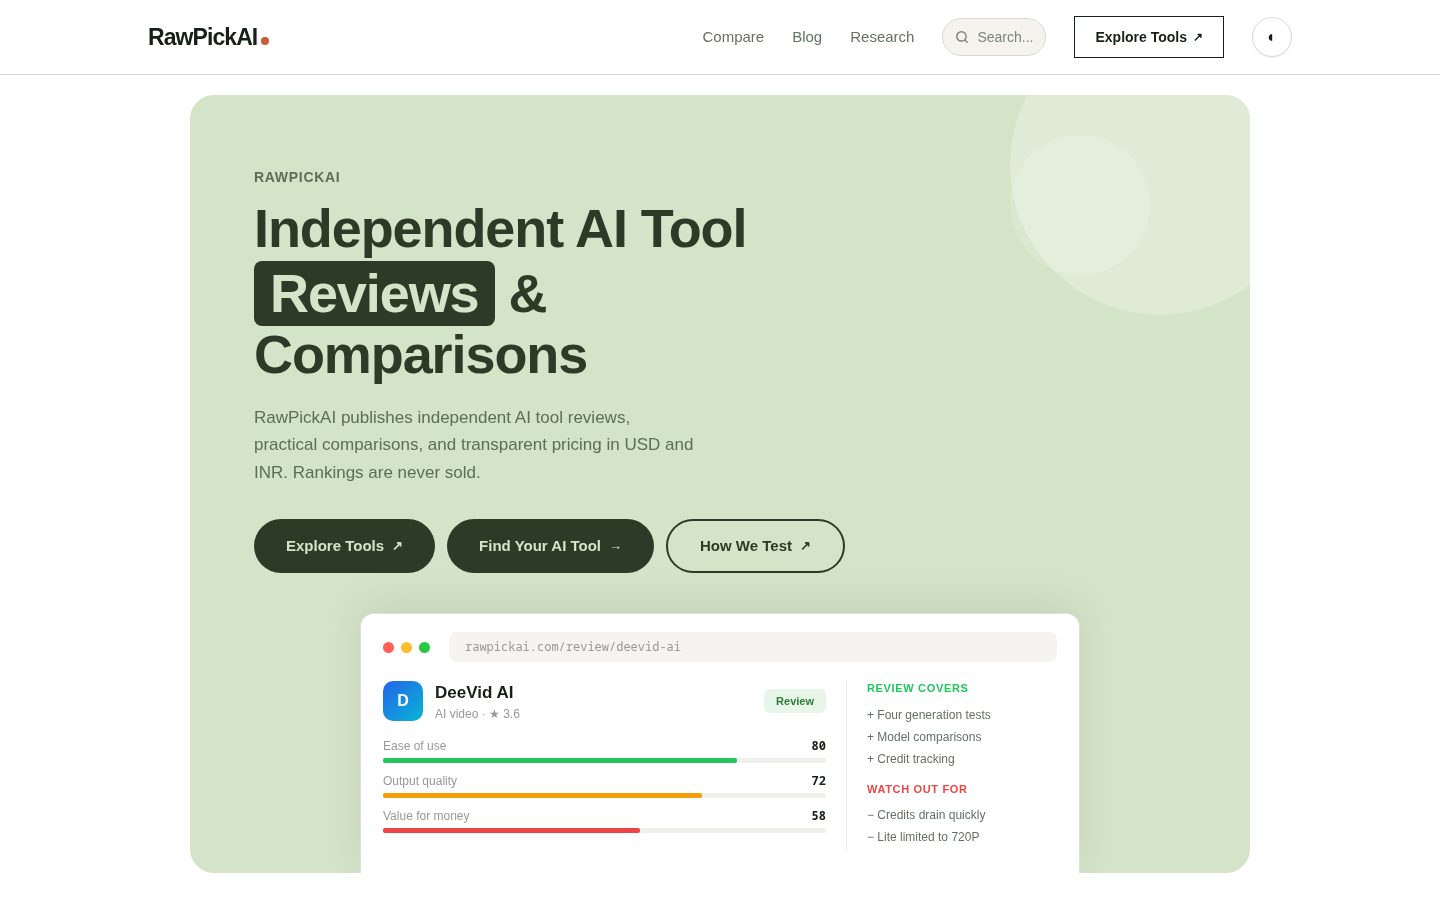This screenshot has width=1440, height=900.
Task: Click the WATCH OUT FOR heading
Action: (917, 789)
